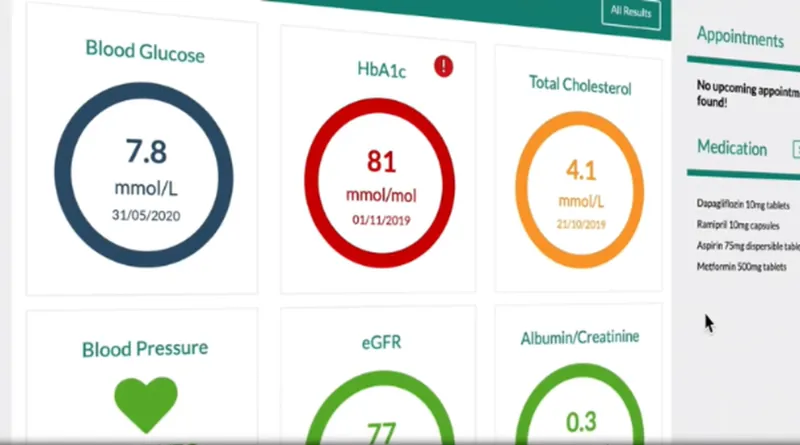Select the HbA1c 81 mmol/mol gauge

point(380,183)
